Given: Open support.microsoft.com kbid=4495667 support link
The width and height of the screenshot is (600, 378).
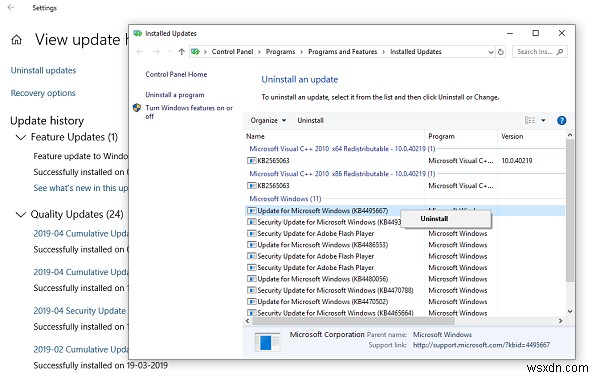Looking at the screenshot, I should (x=481, y=345).
